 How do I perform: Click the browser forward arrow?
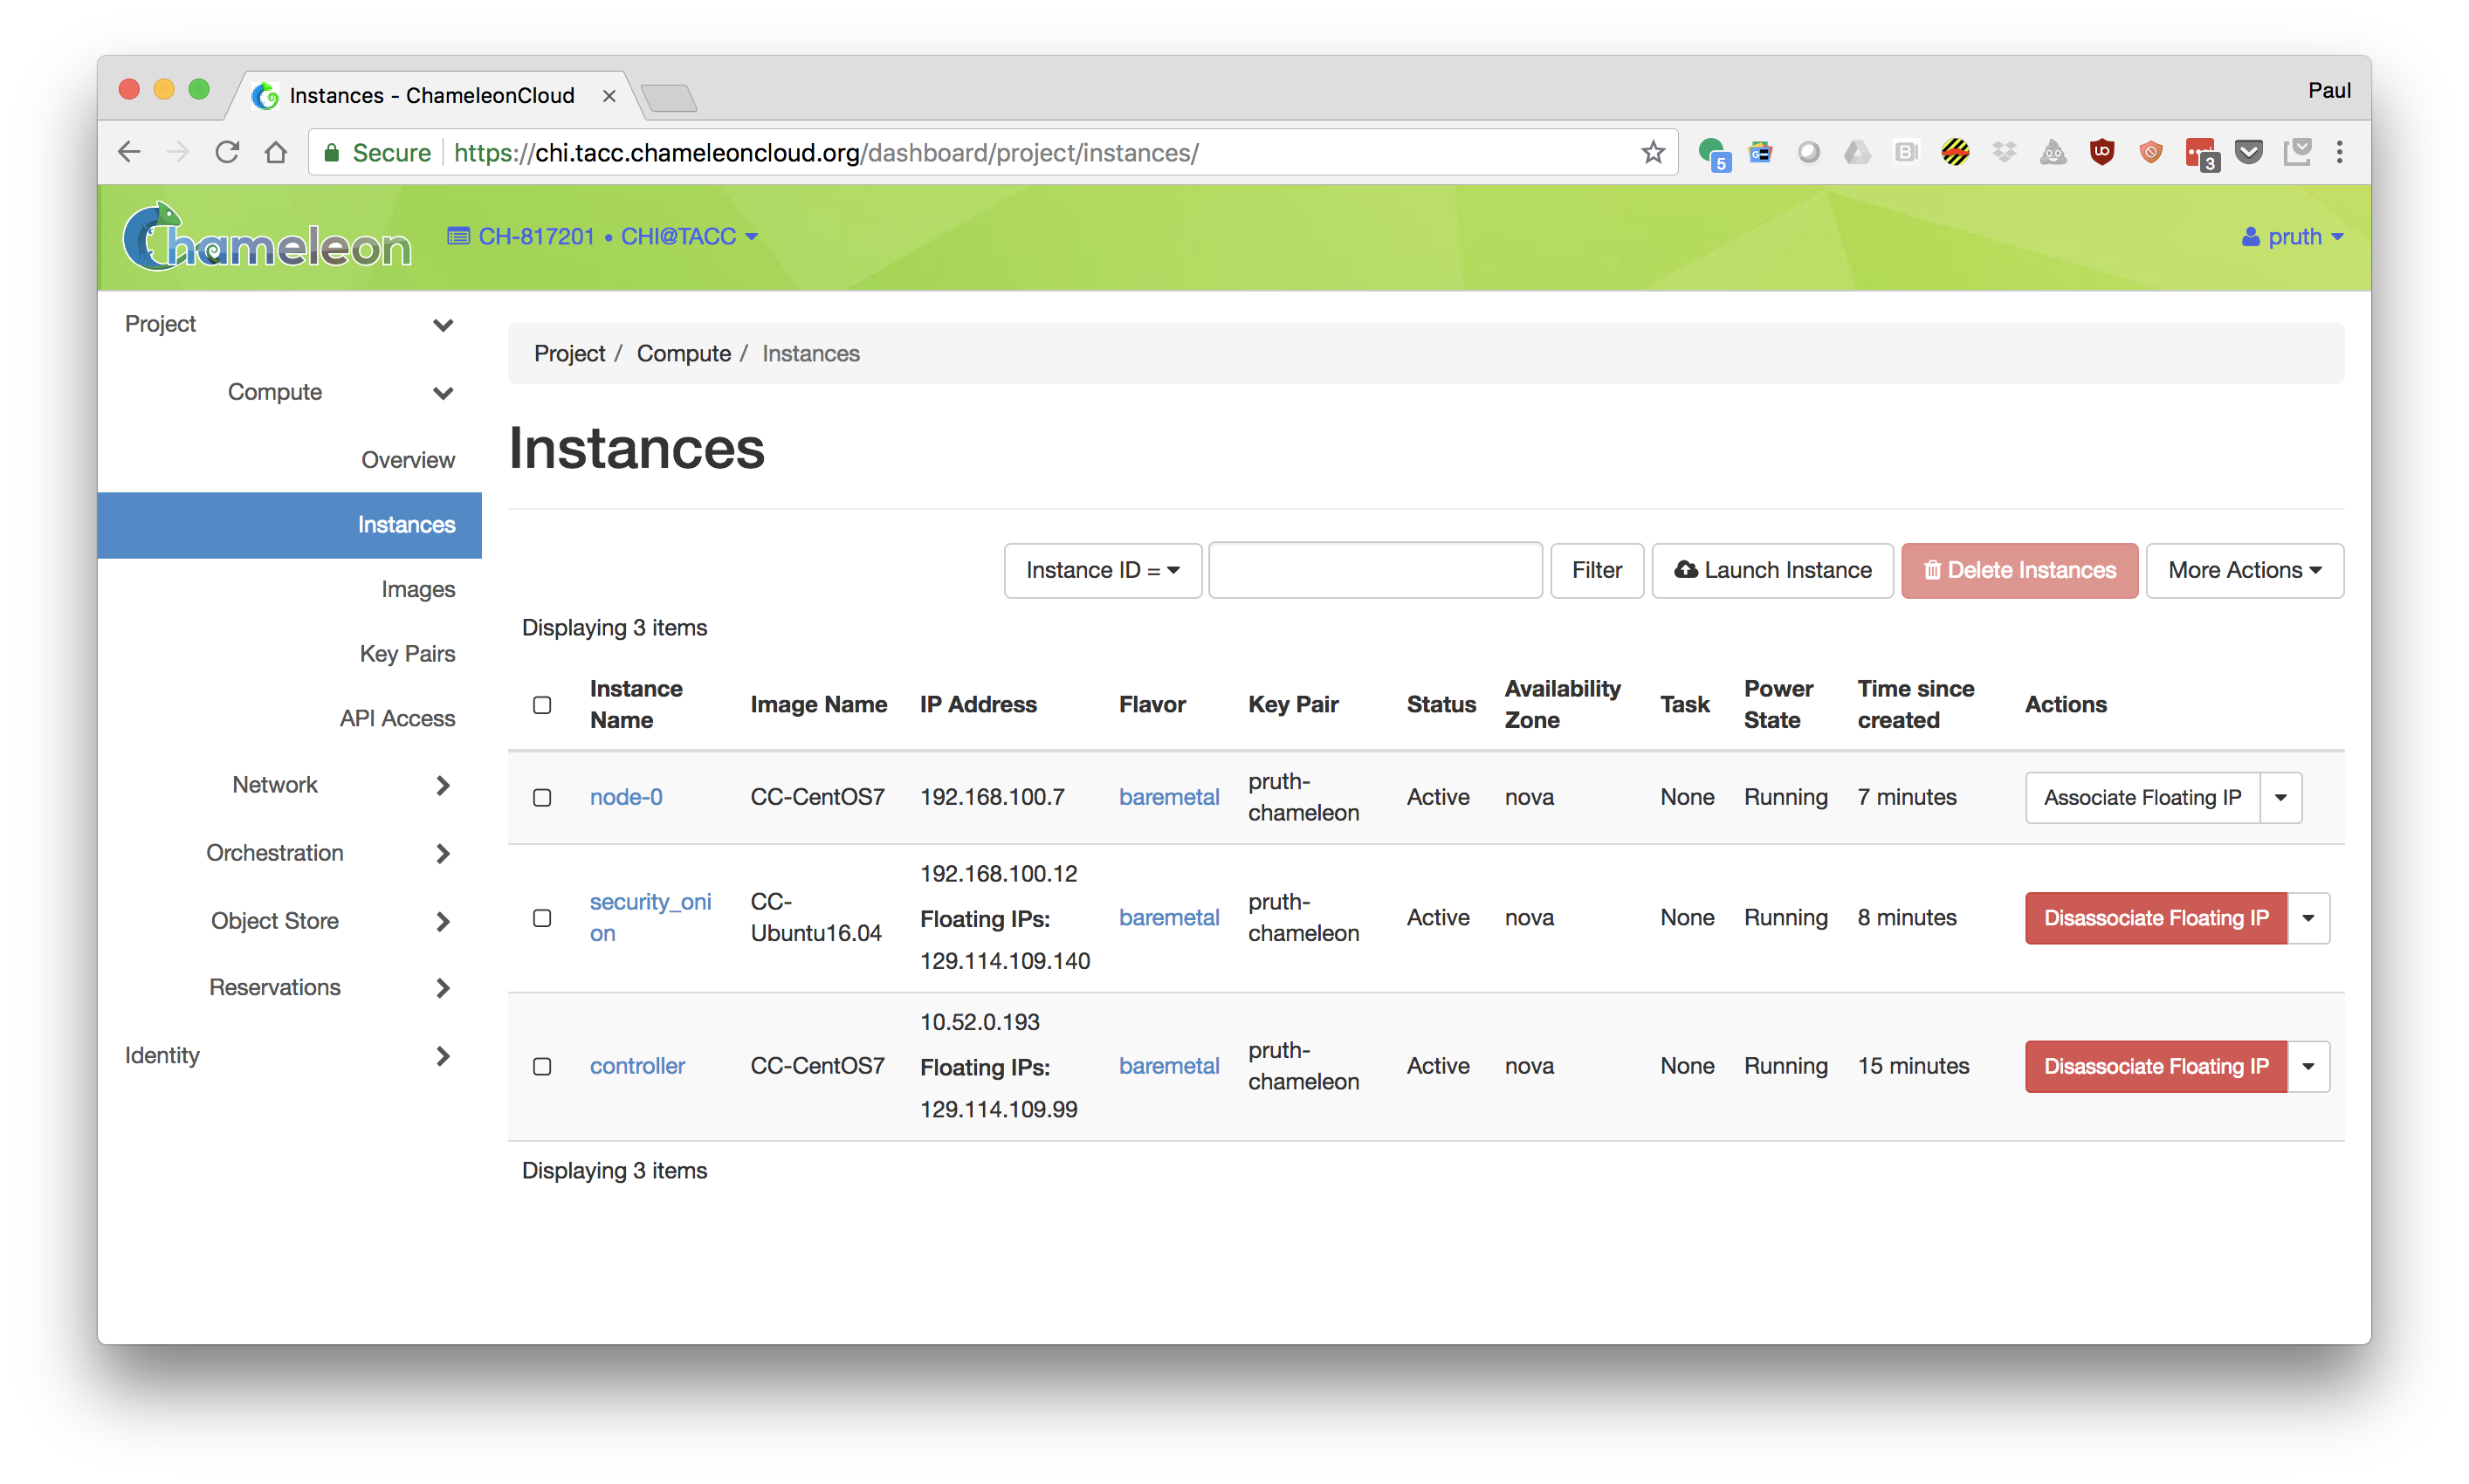pyautogui.click(x=178, y=152)
